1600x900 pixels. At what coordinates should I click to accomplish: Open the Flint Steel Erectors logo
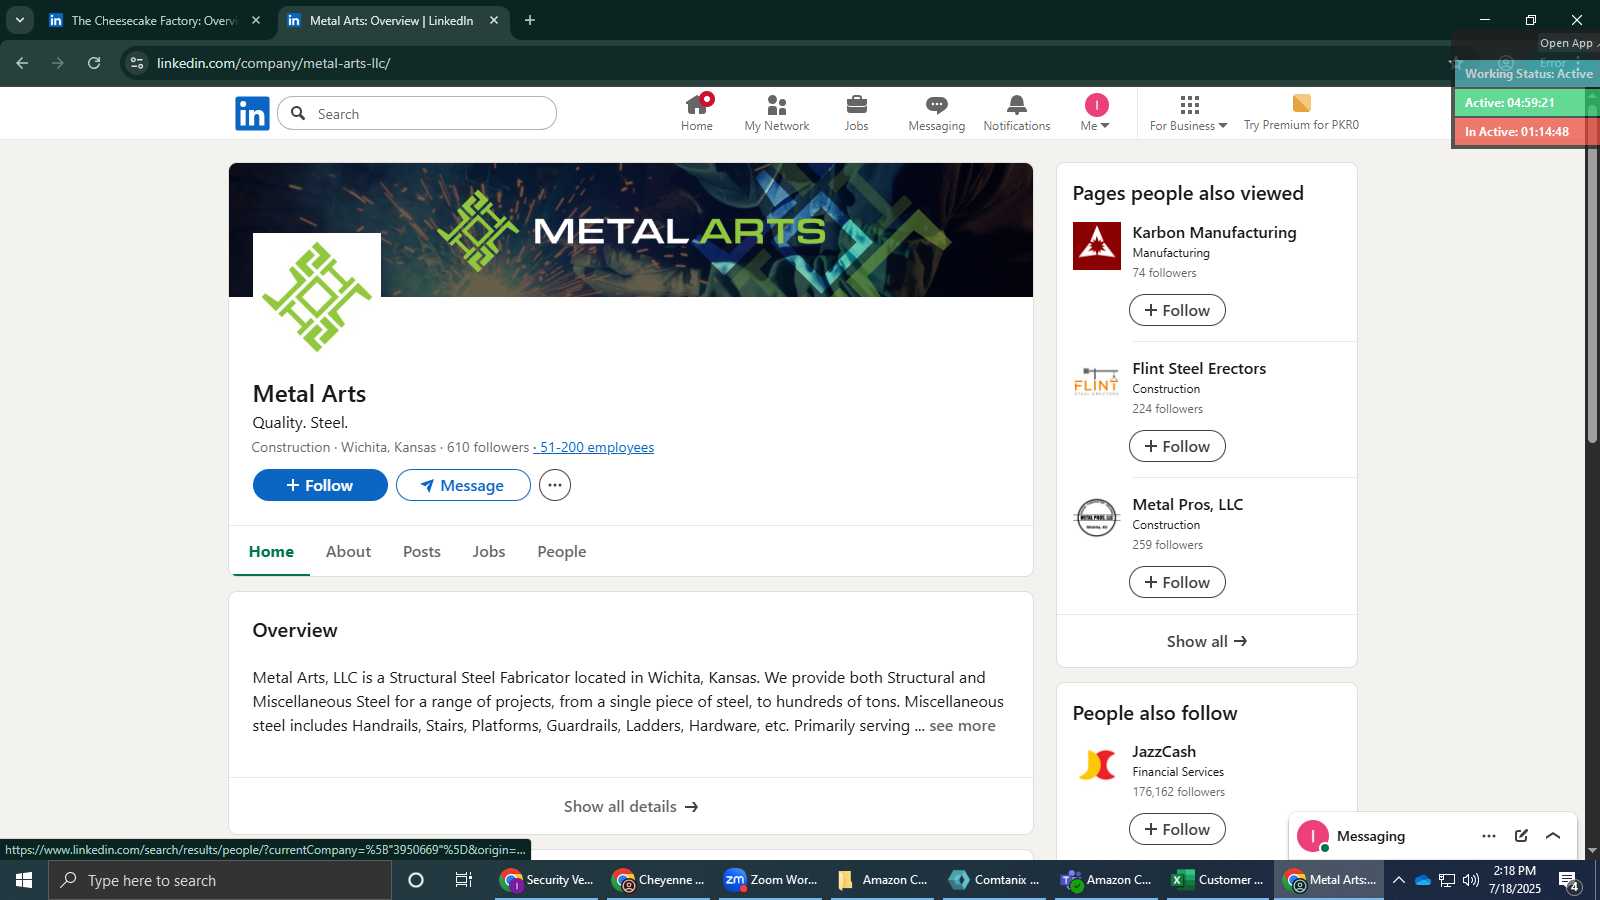(1097, 382)
